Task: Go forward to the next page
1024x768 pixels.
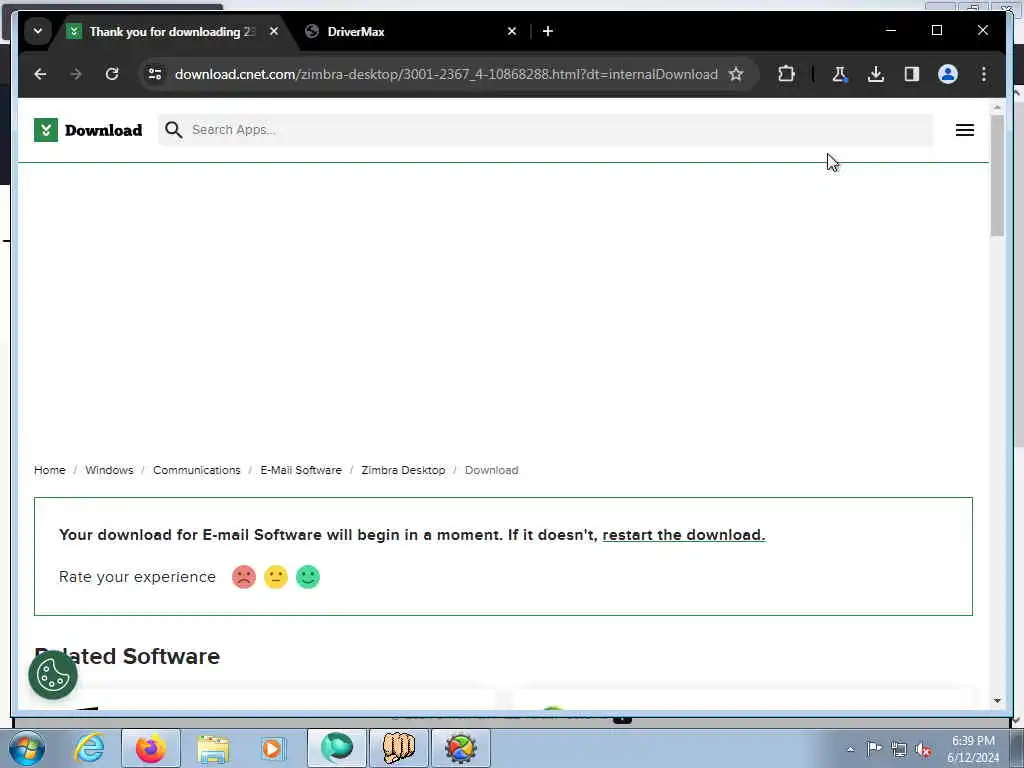Action: [x=76, y=74]
